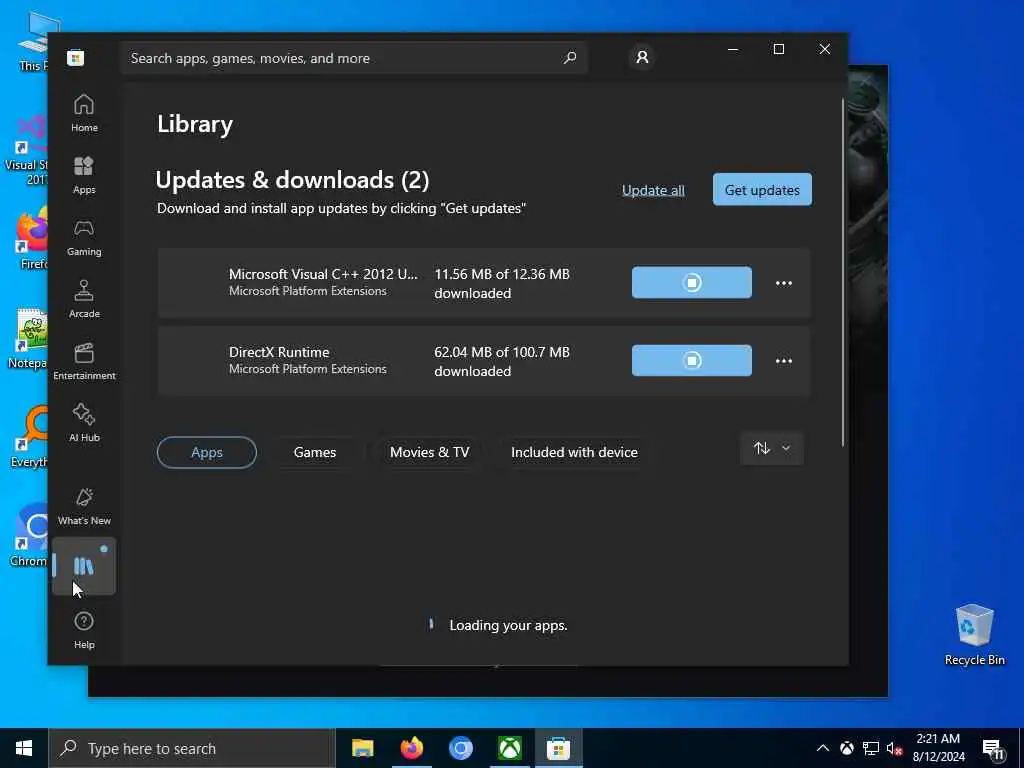The height and width of the screenshot is (768, 1024).
Task: Click the Library page scrollbar
Action: (x=843, y=272)
